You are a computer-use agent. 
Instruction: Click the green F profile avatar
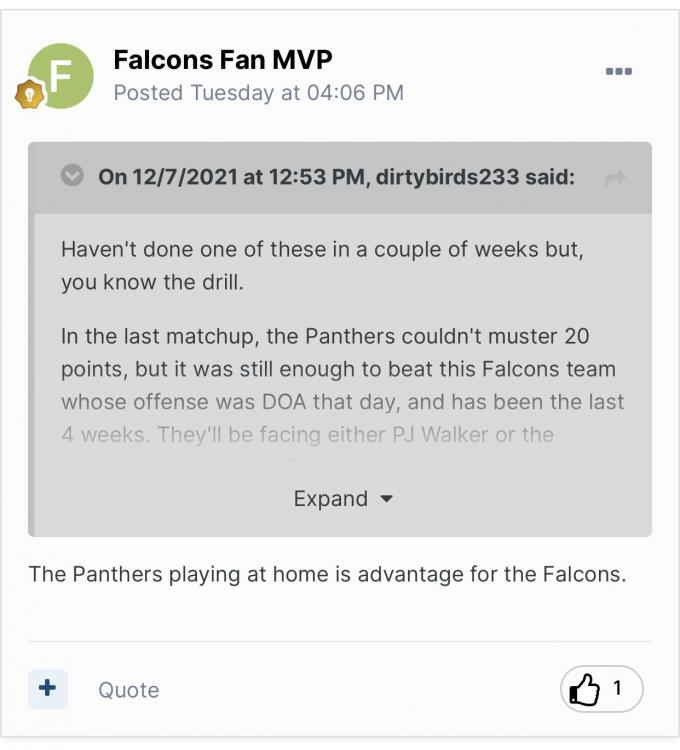[62, 76]
